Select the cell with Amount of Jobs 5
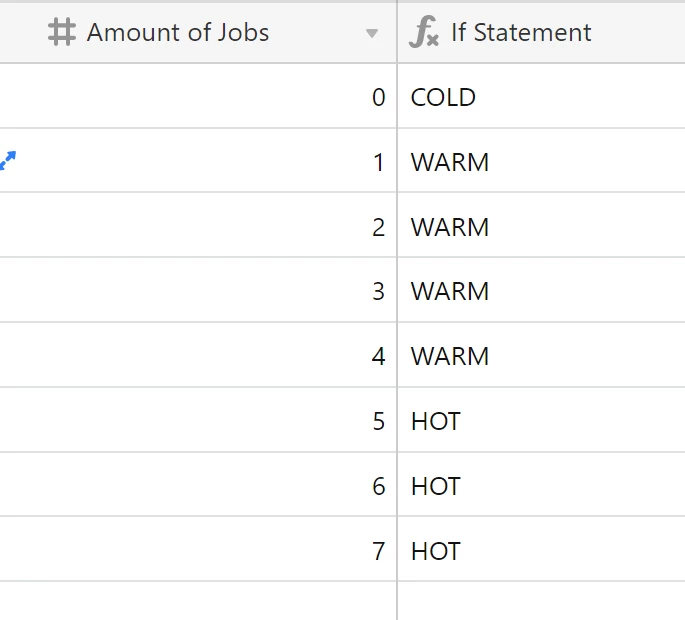Screen dimensions: 685x620 click(x=198, y=420)
